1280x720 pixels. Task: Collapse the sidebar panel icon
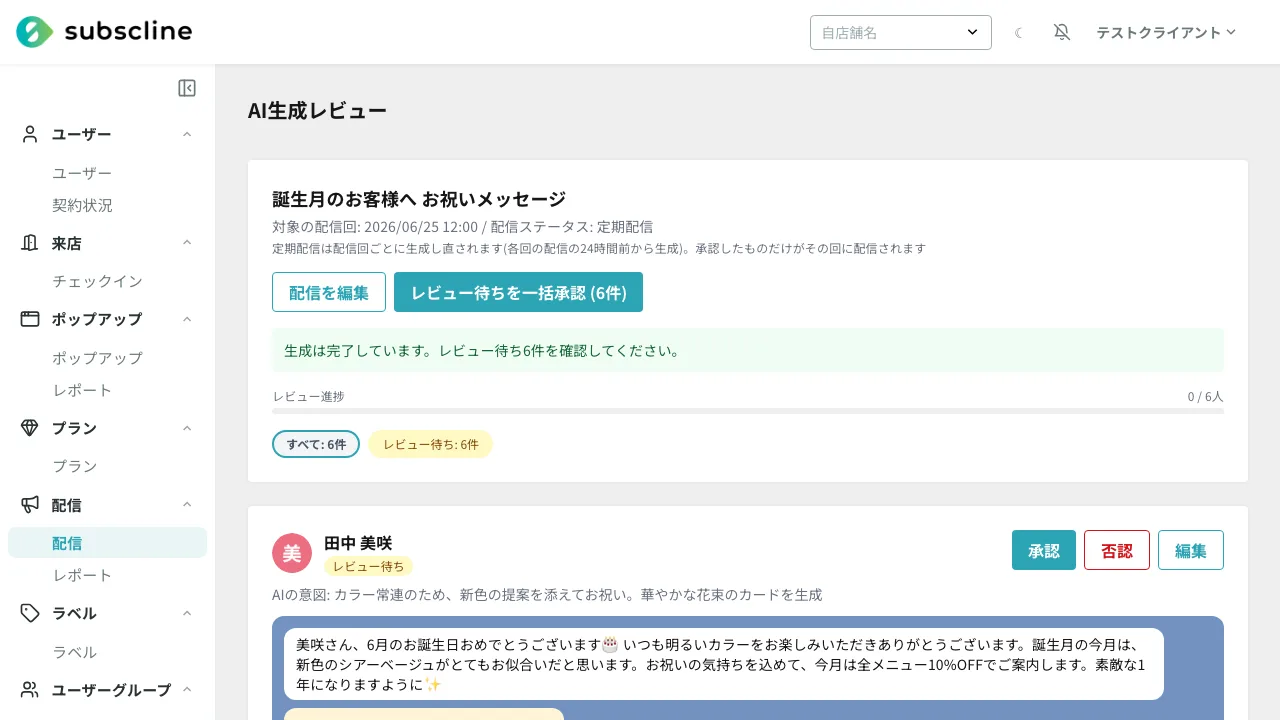[x=187, y=88]
